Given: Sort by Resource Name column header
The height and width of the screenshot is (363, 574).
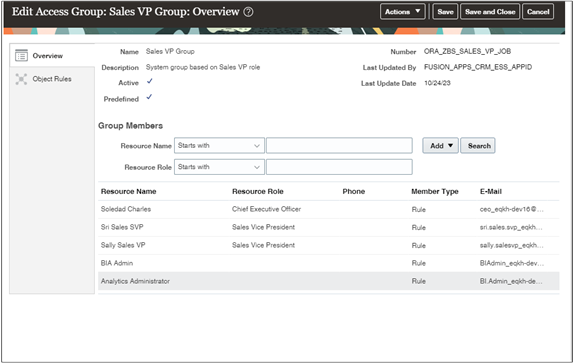Looking at the screenshot, I should coord(128,191).
